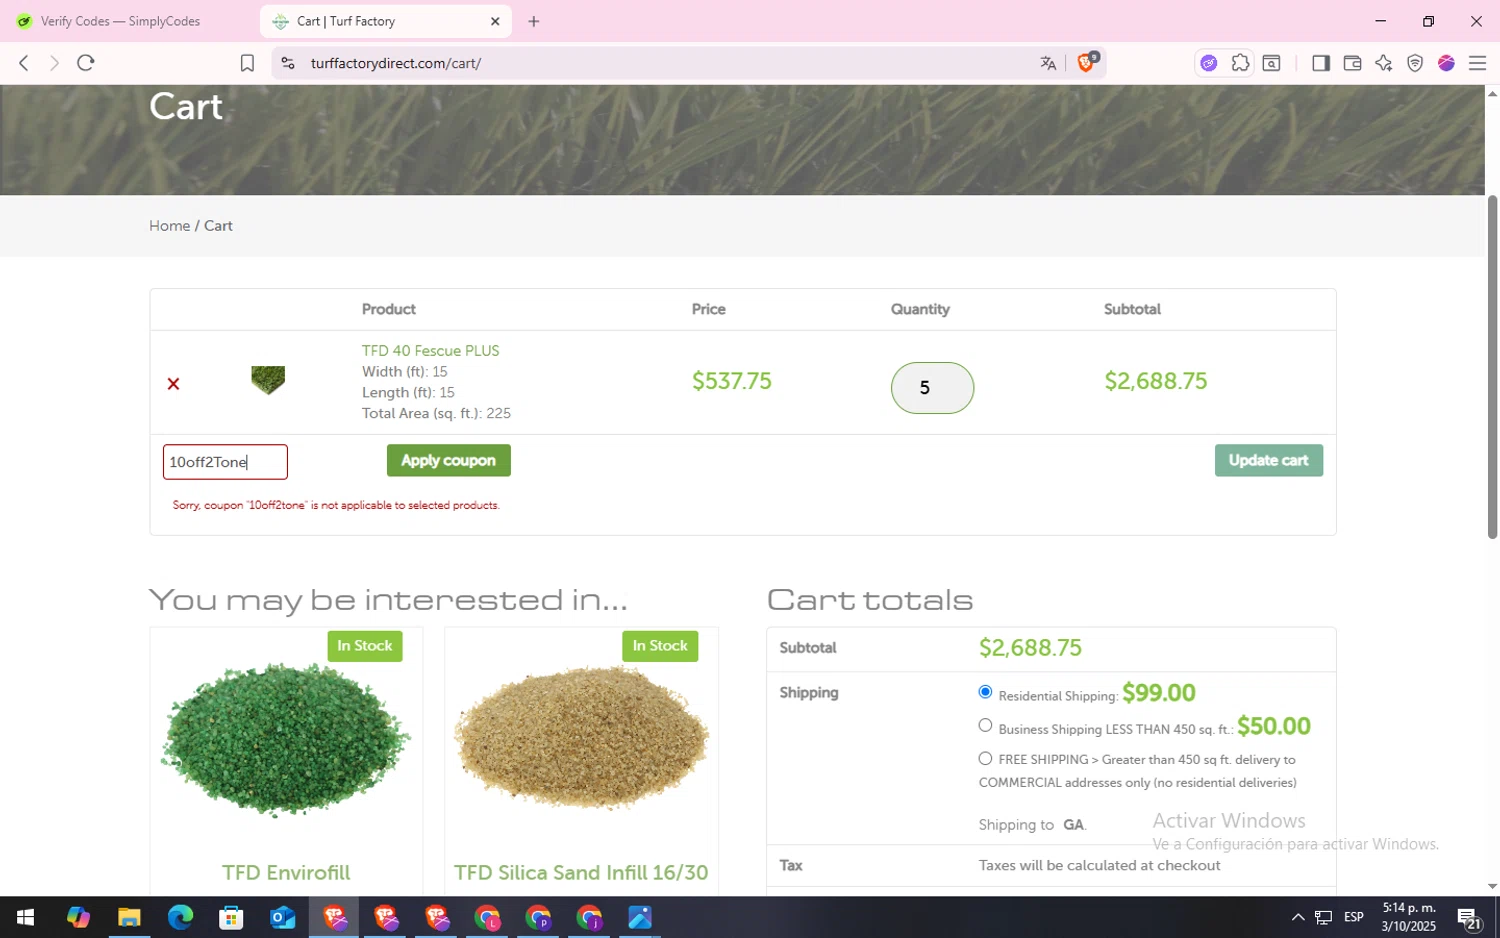Click the purple extension icon in the toolbar
Image resolution: width=1500 pixels, height=938 pixels.
1209,63
